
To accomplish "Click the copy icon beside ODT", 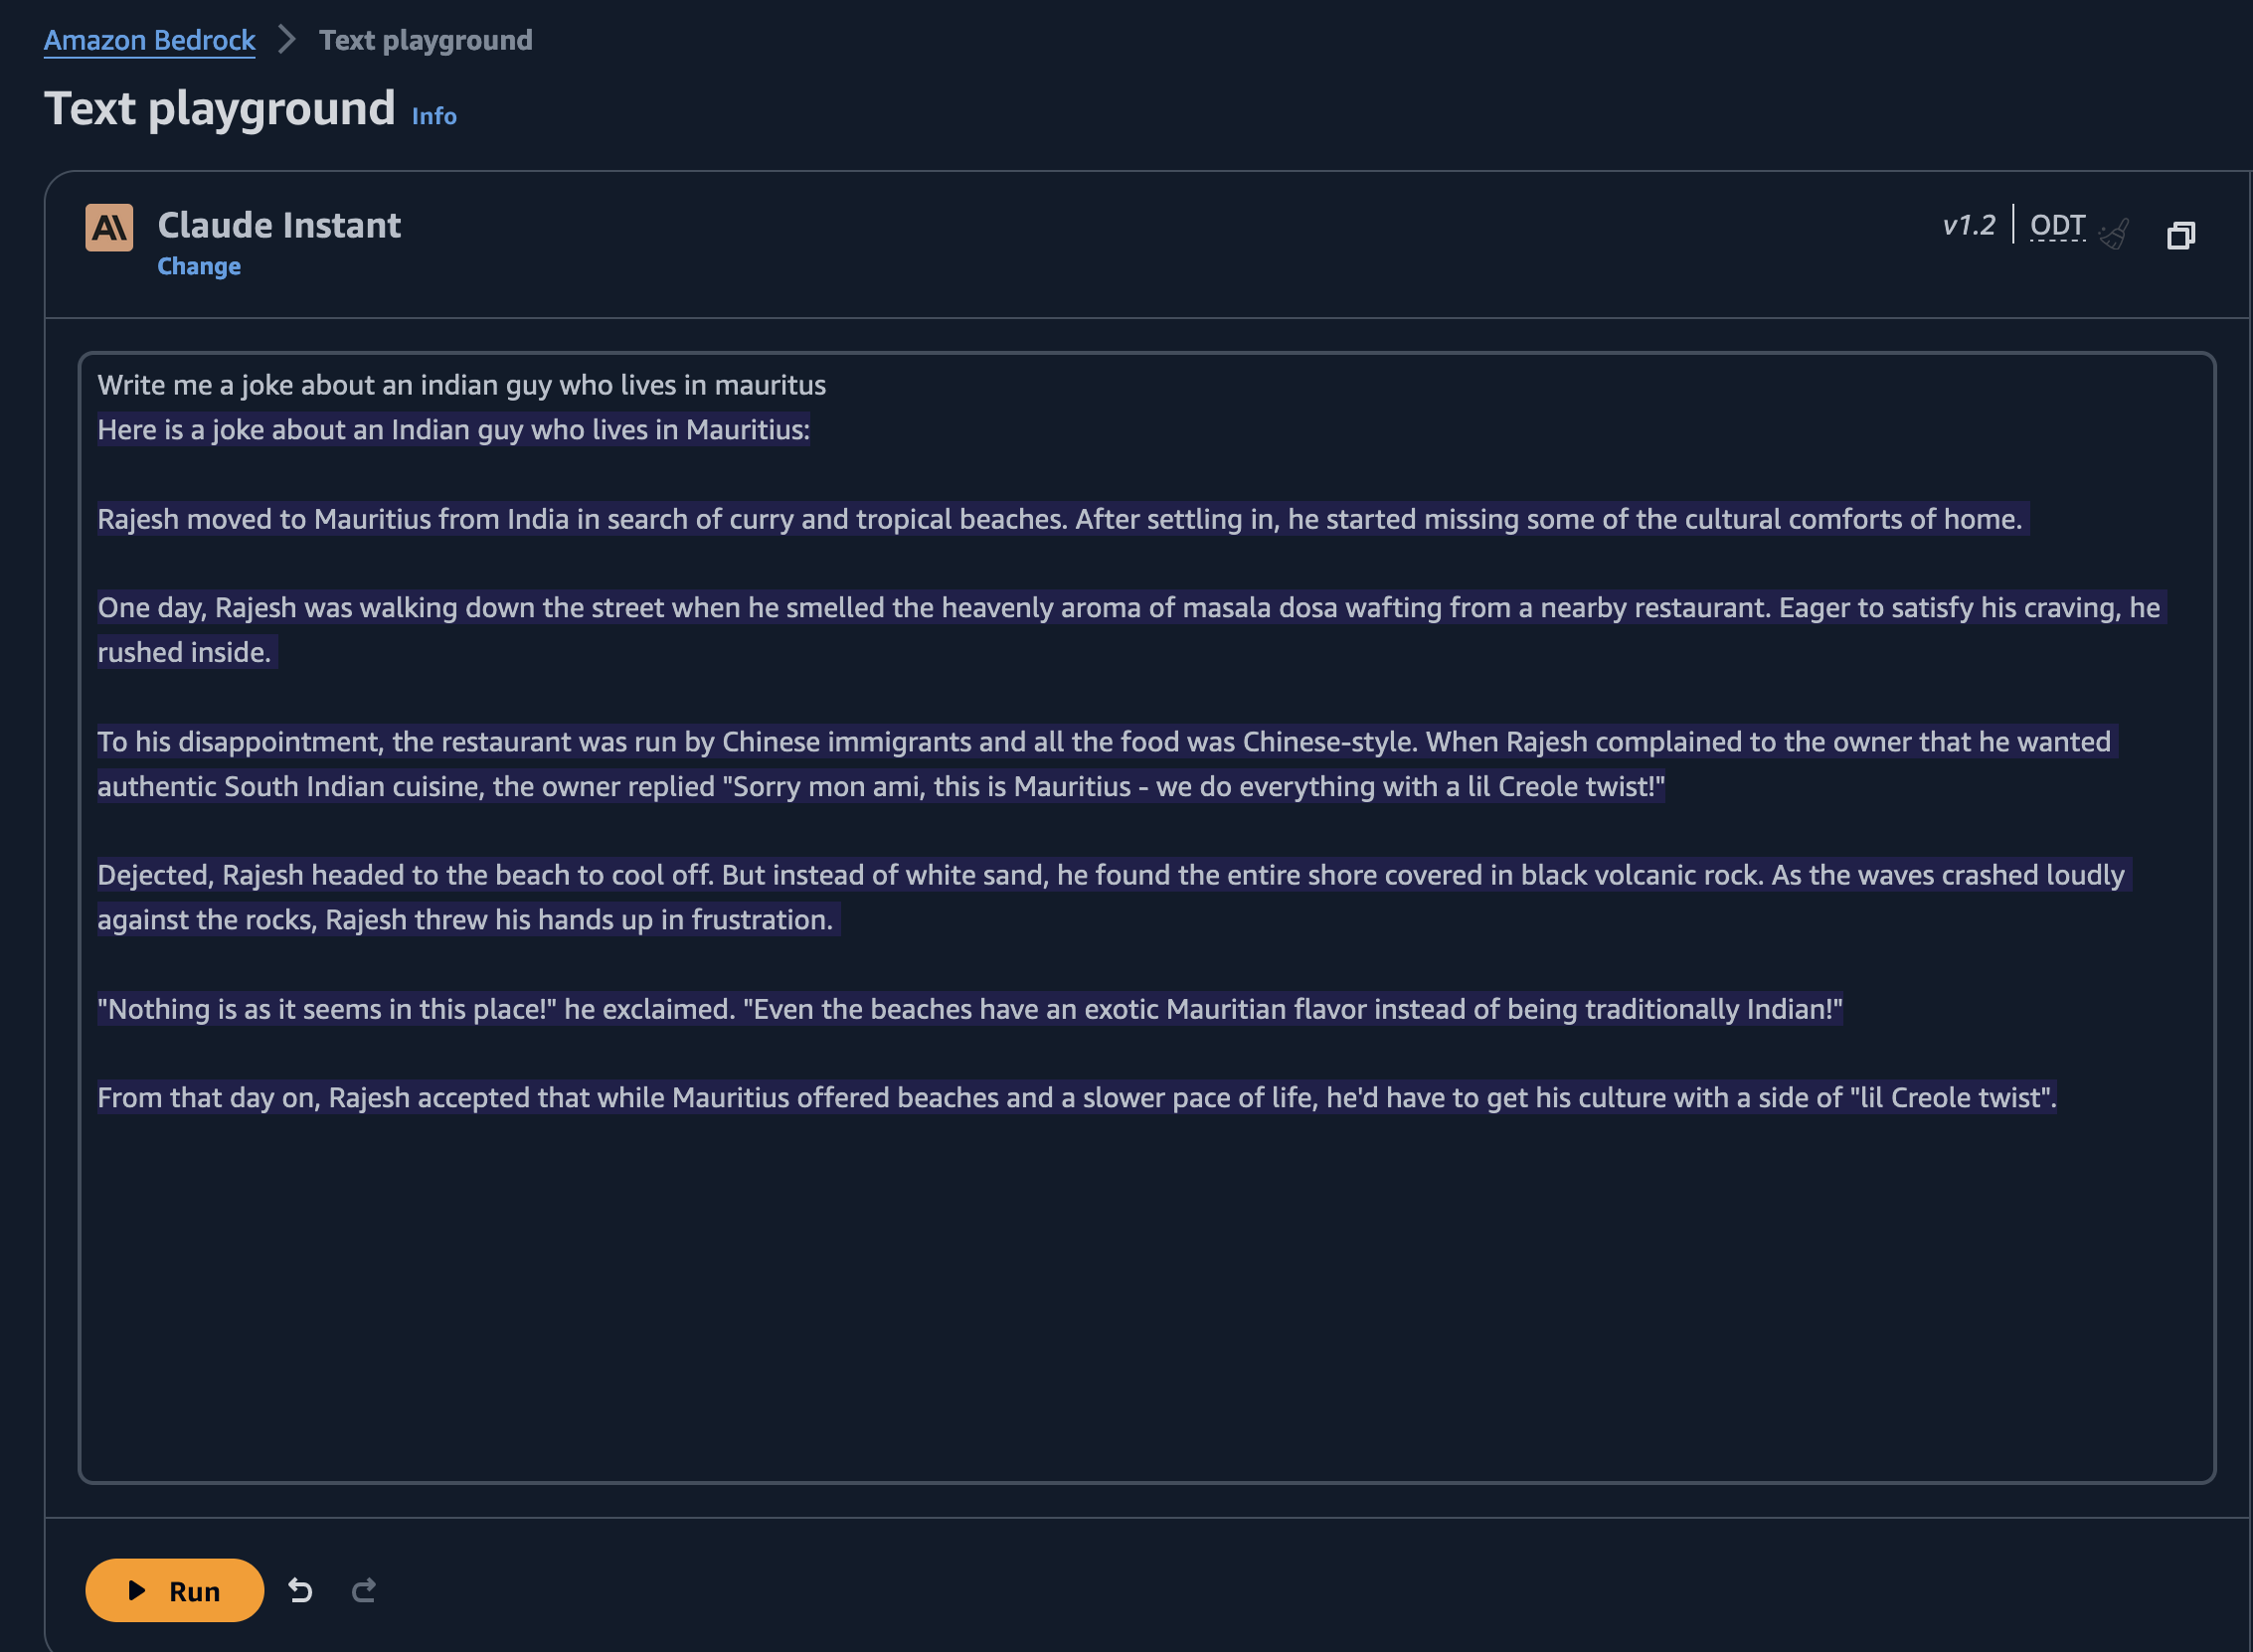I will click(2180, 235).
